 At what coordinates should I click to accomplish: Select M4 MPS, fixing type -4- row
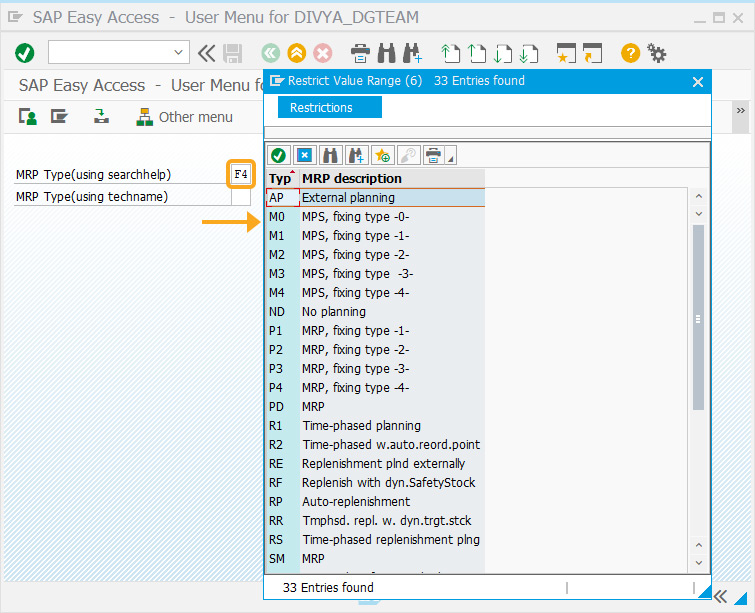pyautogui.click(x=376, y=292)
